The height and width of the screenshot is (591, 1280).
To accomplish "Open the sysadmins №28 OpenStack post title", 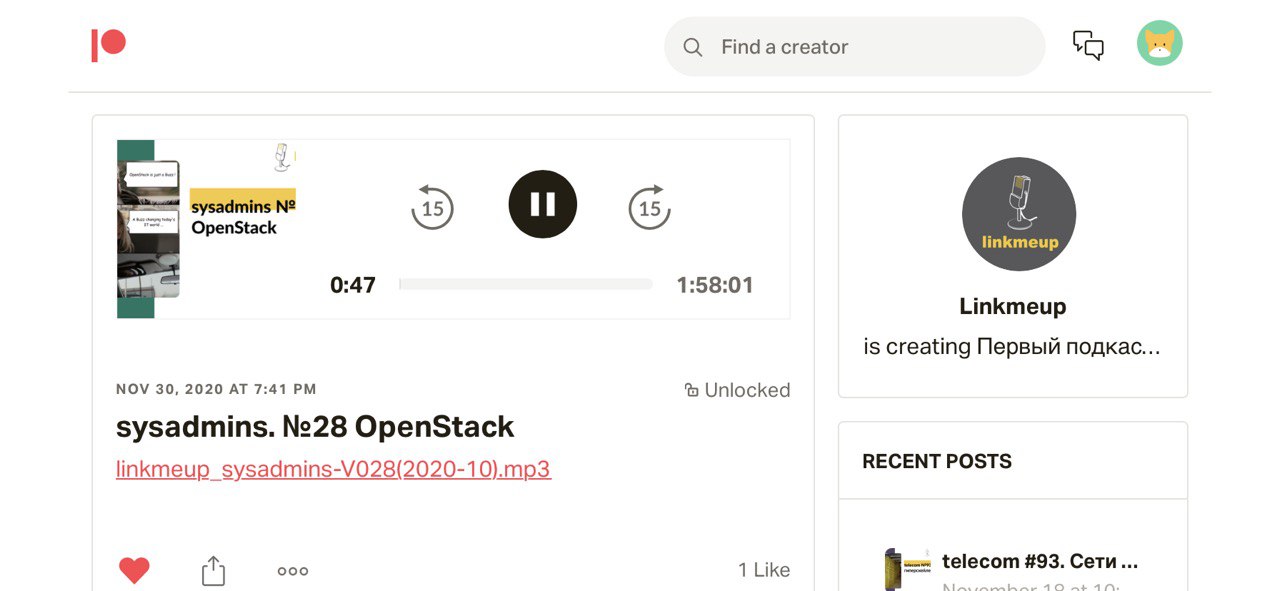I will (315, 427).
